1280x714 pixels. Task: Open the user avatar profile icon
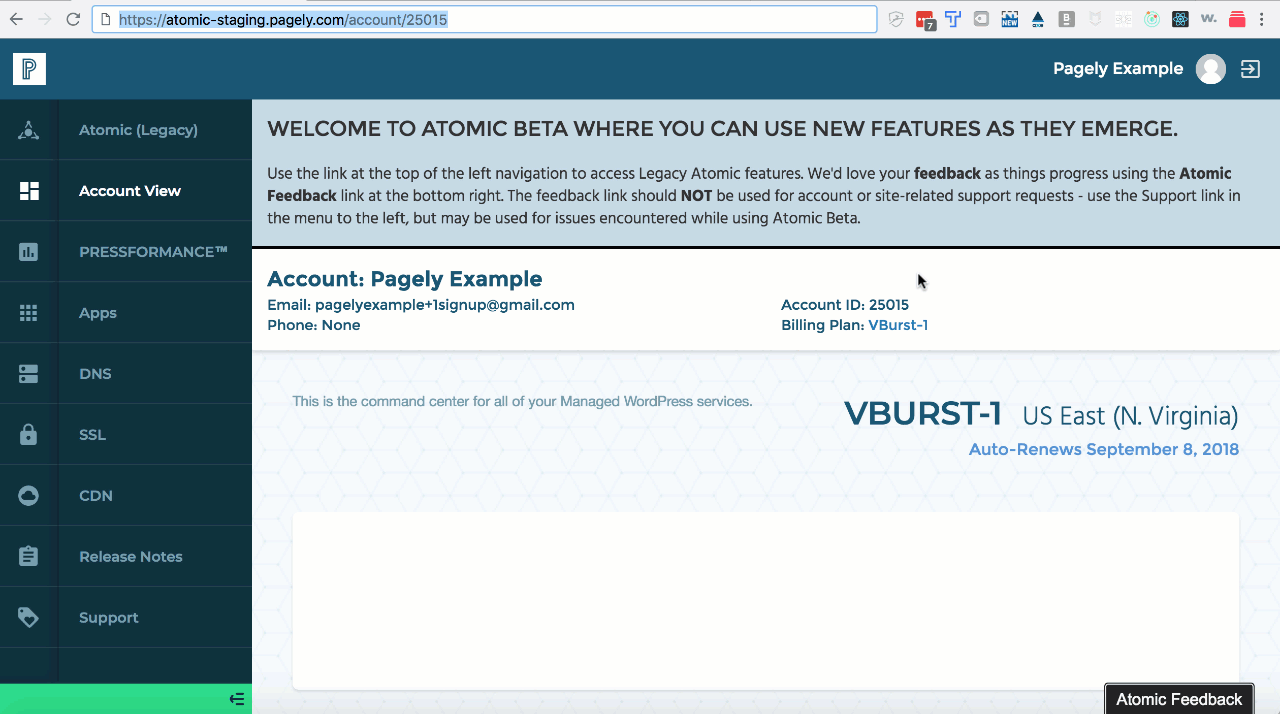[x=1211, y=69]
